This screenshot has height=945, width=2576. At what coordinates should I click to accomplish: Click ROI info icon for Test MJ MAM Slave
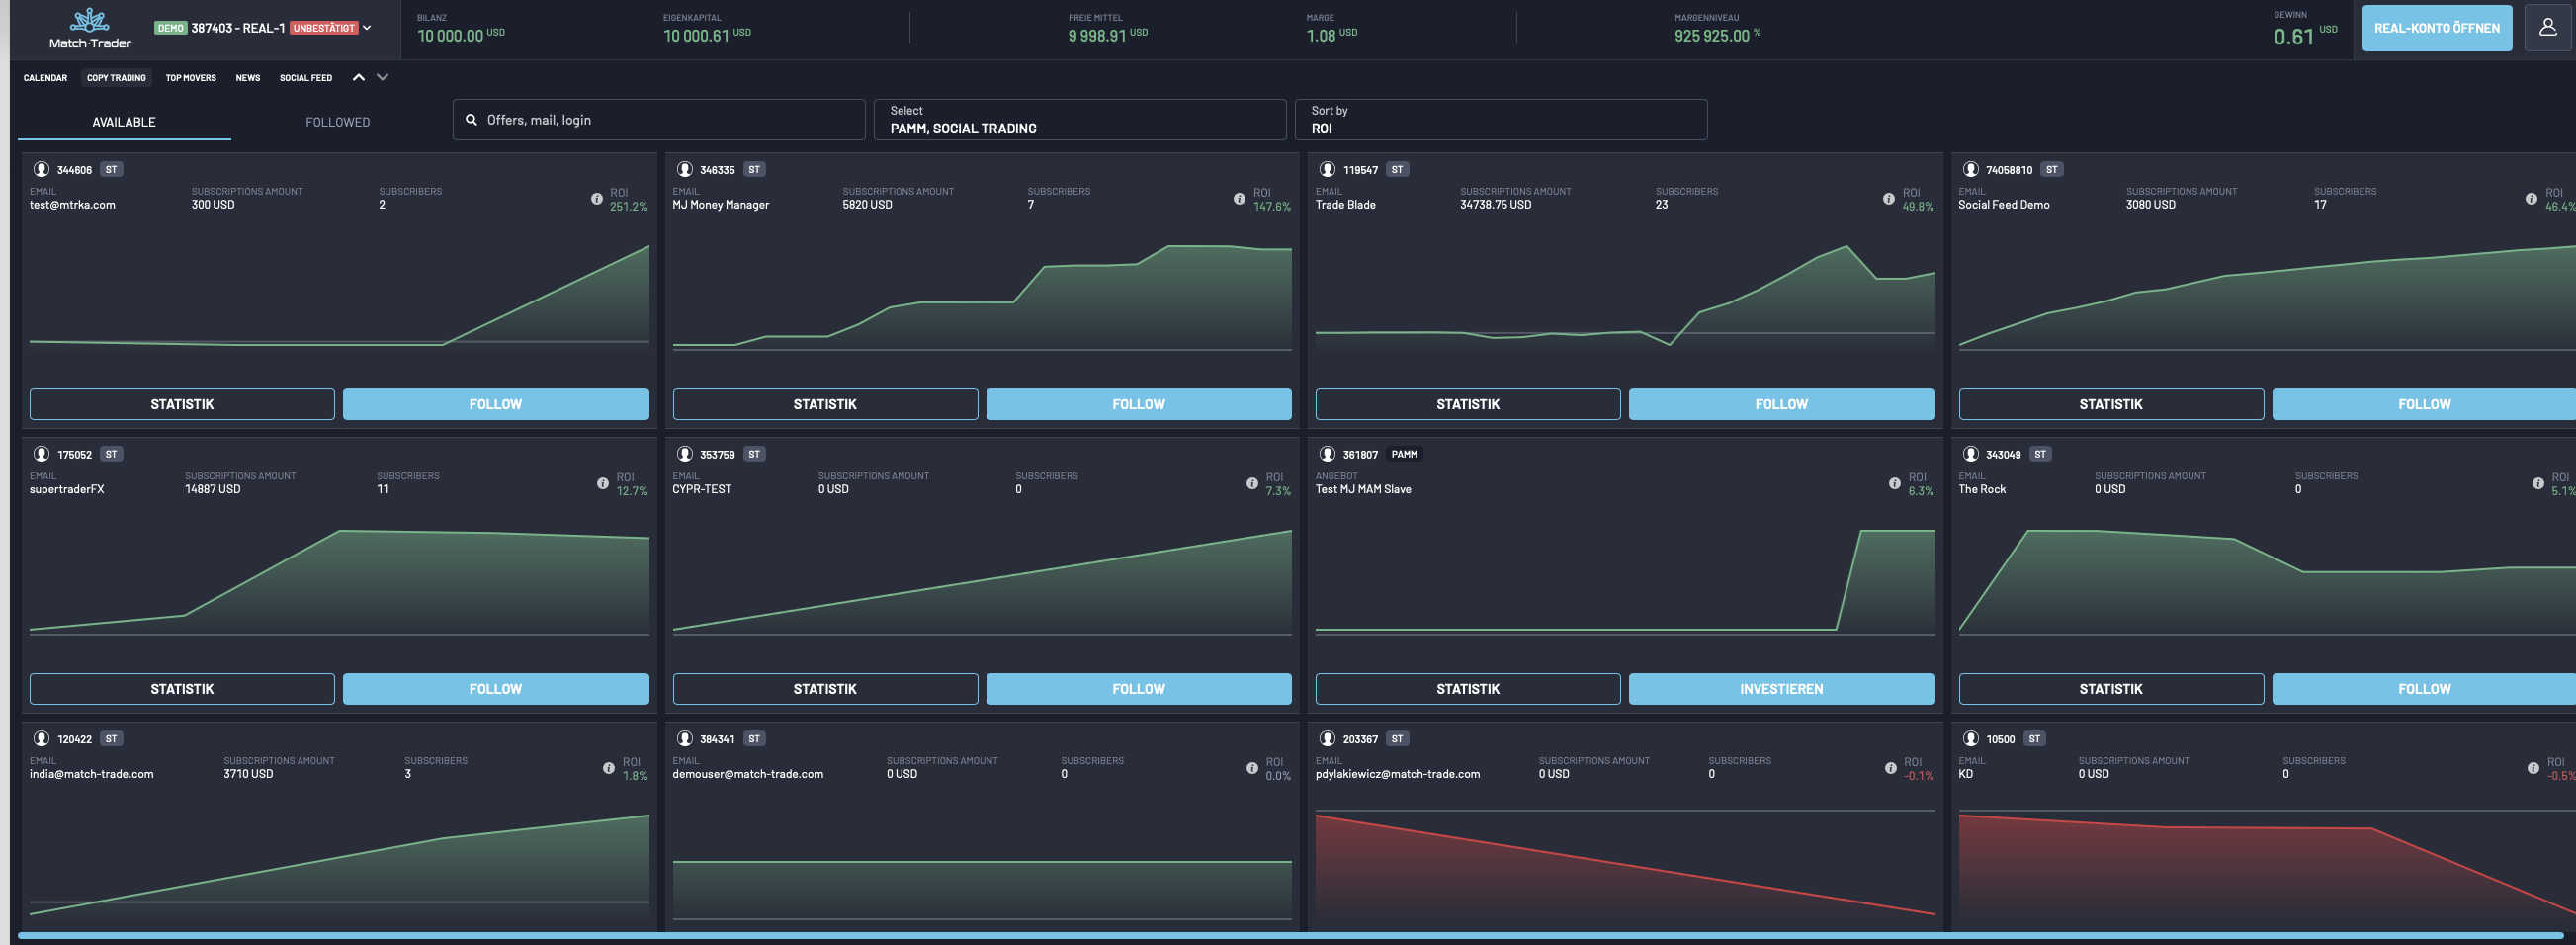click(1894, 484)
